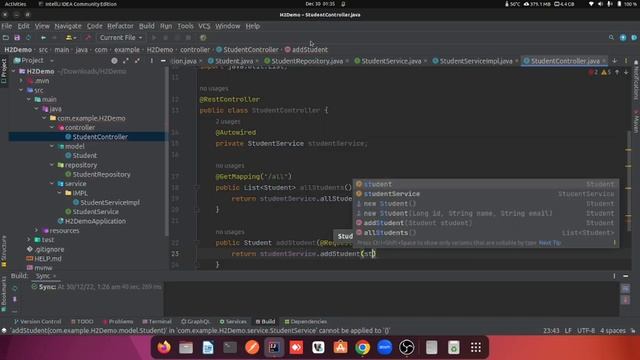Screen dimensions: 640x360
Task: Click the editor tabs list dropdown arrow
Action: coord(615,61)
